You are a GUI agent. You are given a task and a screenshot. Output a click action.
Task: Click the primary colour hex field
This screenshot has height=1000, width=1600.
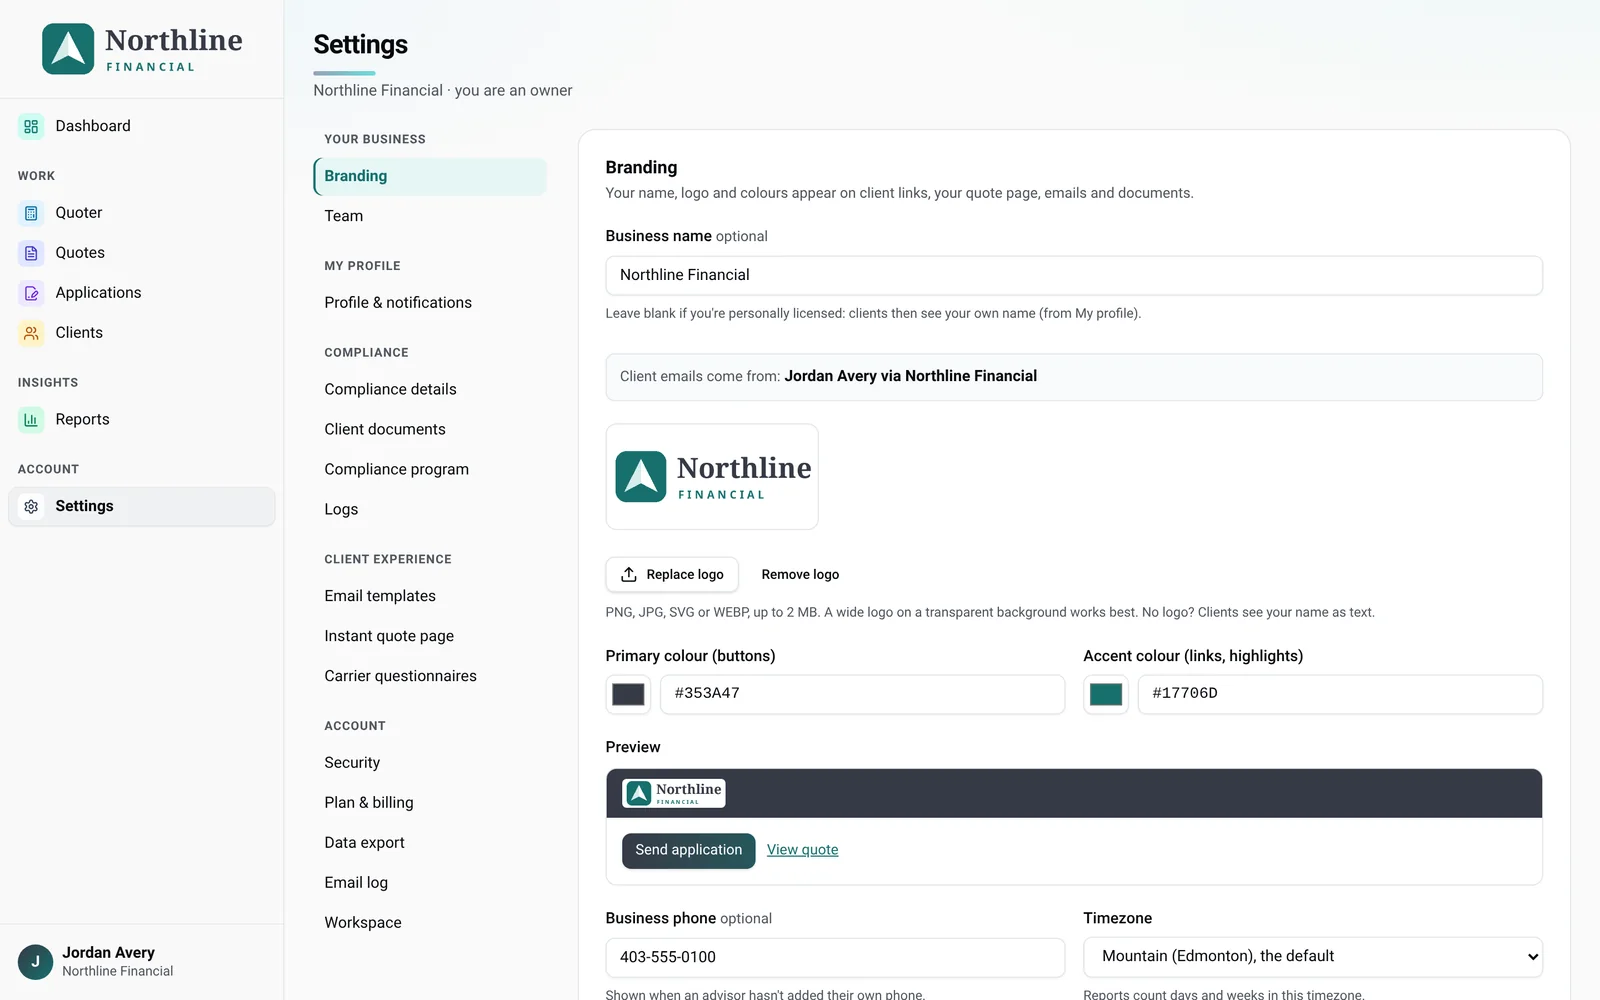(863, 694)
